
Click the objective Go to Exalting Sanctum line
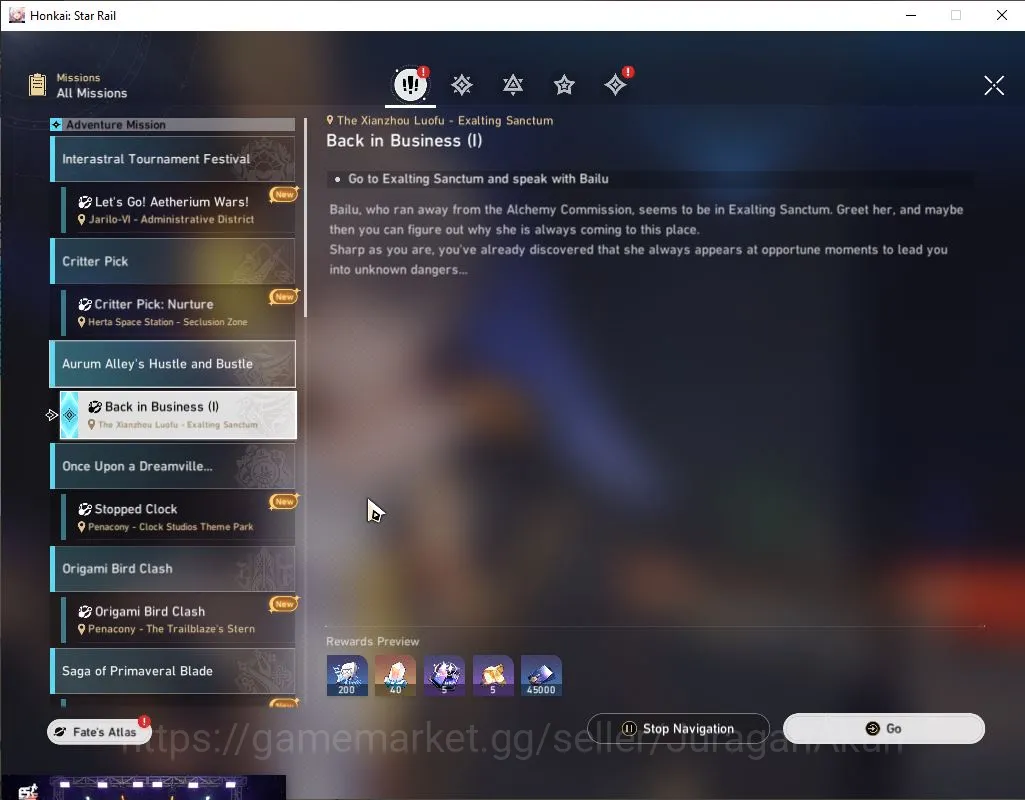point(478,179)
